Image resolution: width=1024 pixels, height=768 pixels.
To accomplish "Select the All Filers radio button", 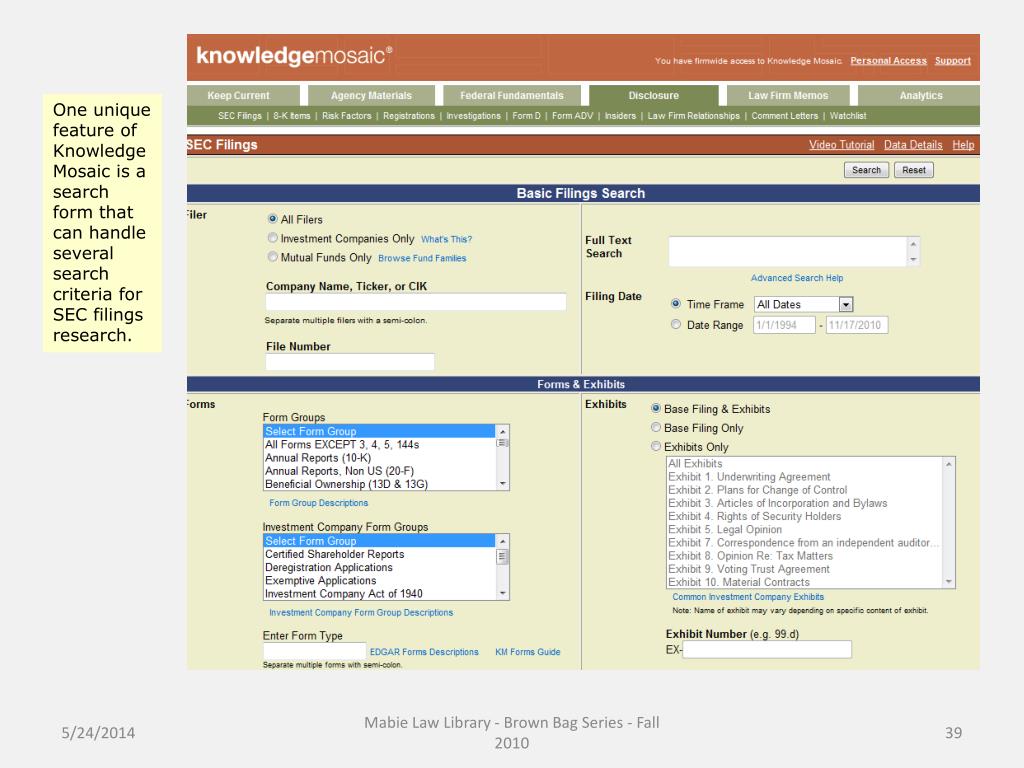I will [273, 219].
